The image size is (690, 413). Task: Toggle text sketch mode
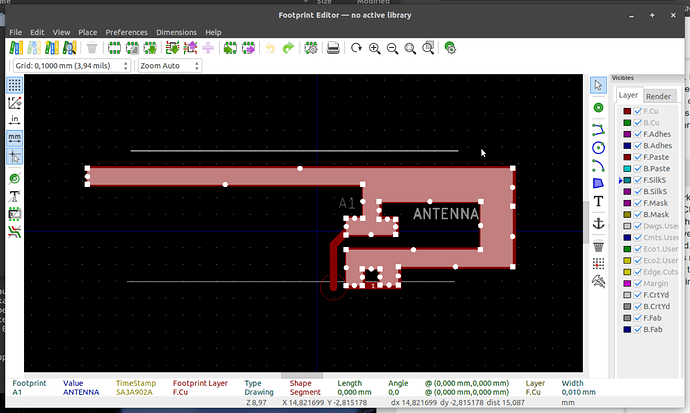tap(15, 197)
